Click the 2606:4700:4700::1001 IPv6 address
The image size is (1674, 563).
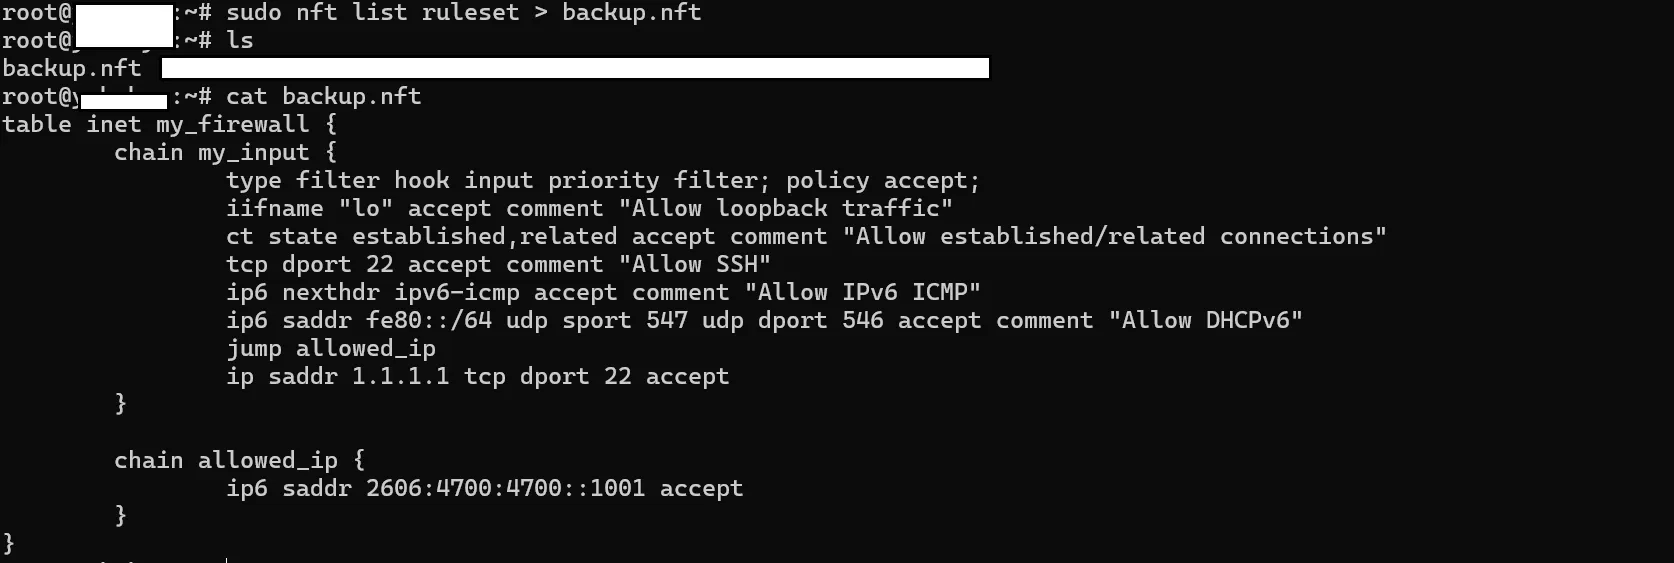pyautogui.click(x=505, y=488)
